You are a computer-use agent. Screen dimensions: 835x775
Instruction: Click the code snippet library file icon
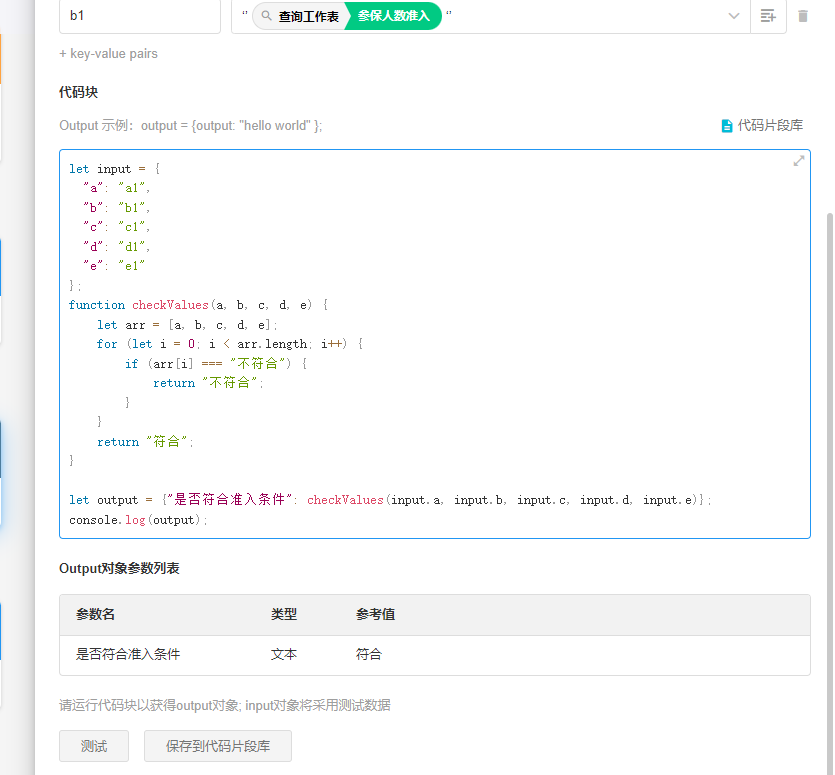(x=727, y=126)
